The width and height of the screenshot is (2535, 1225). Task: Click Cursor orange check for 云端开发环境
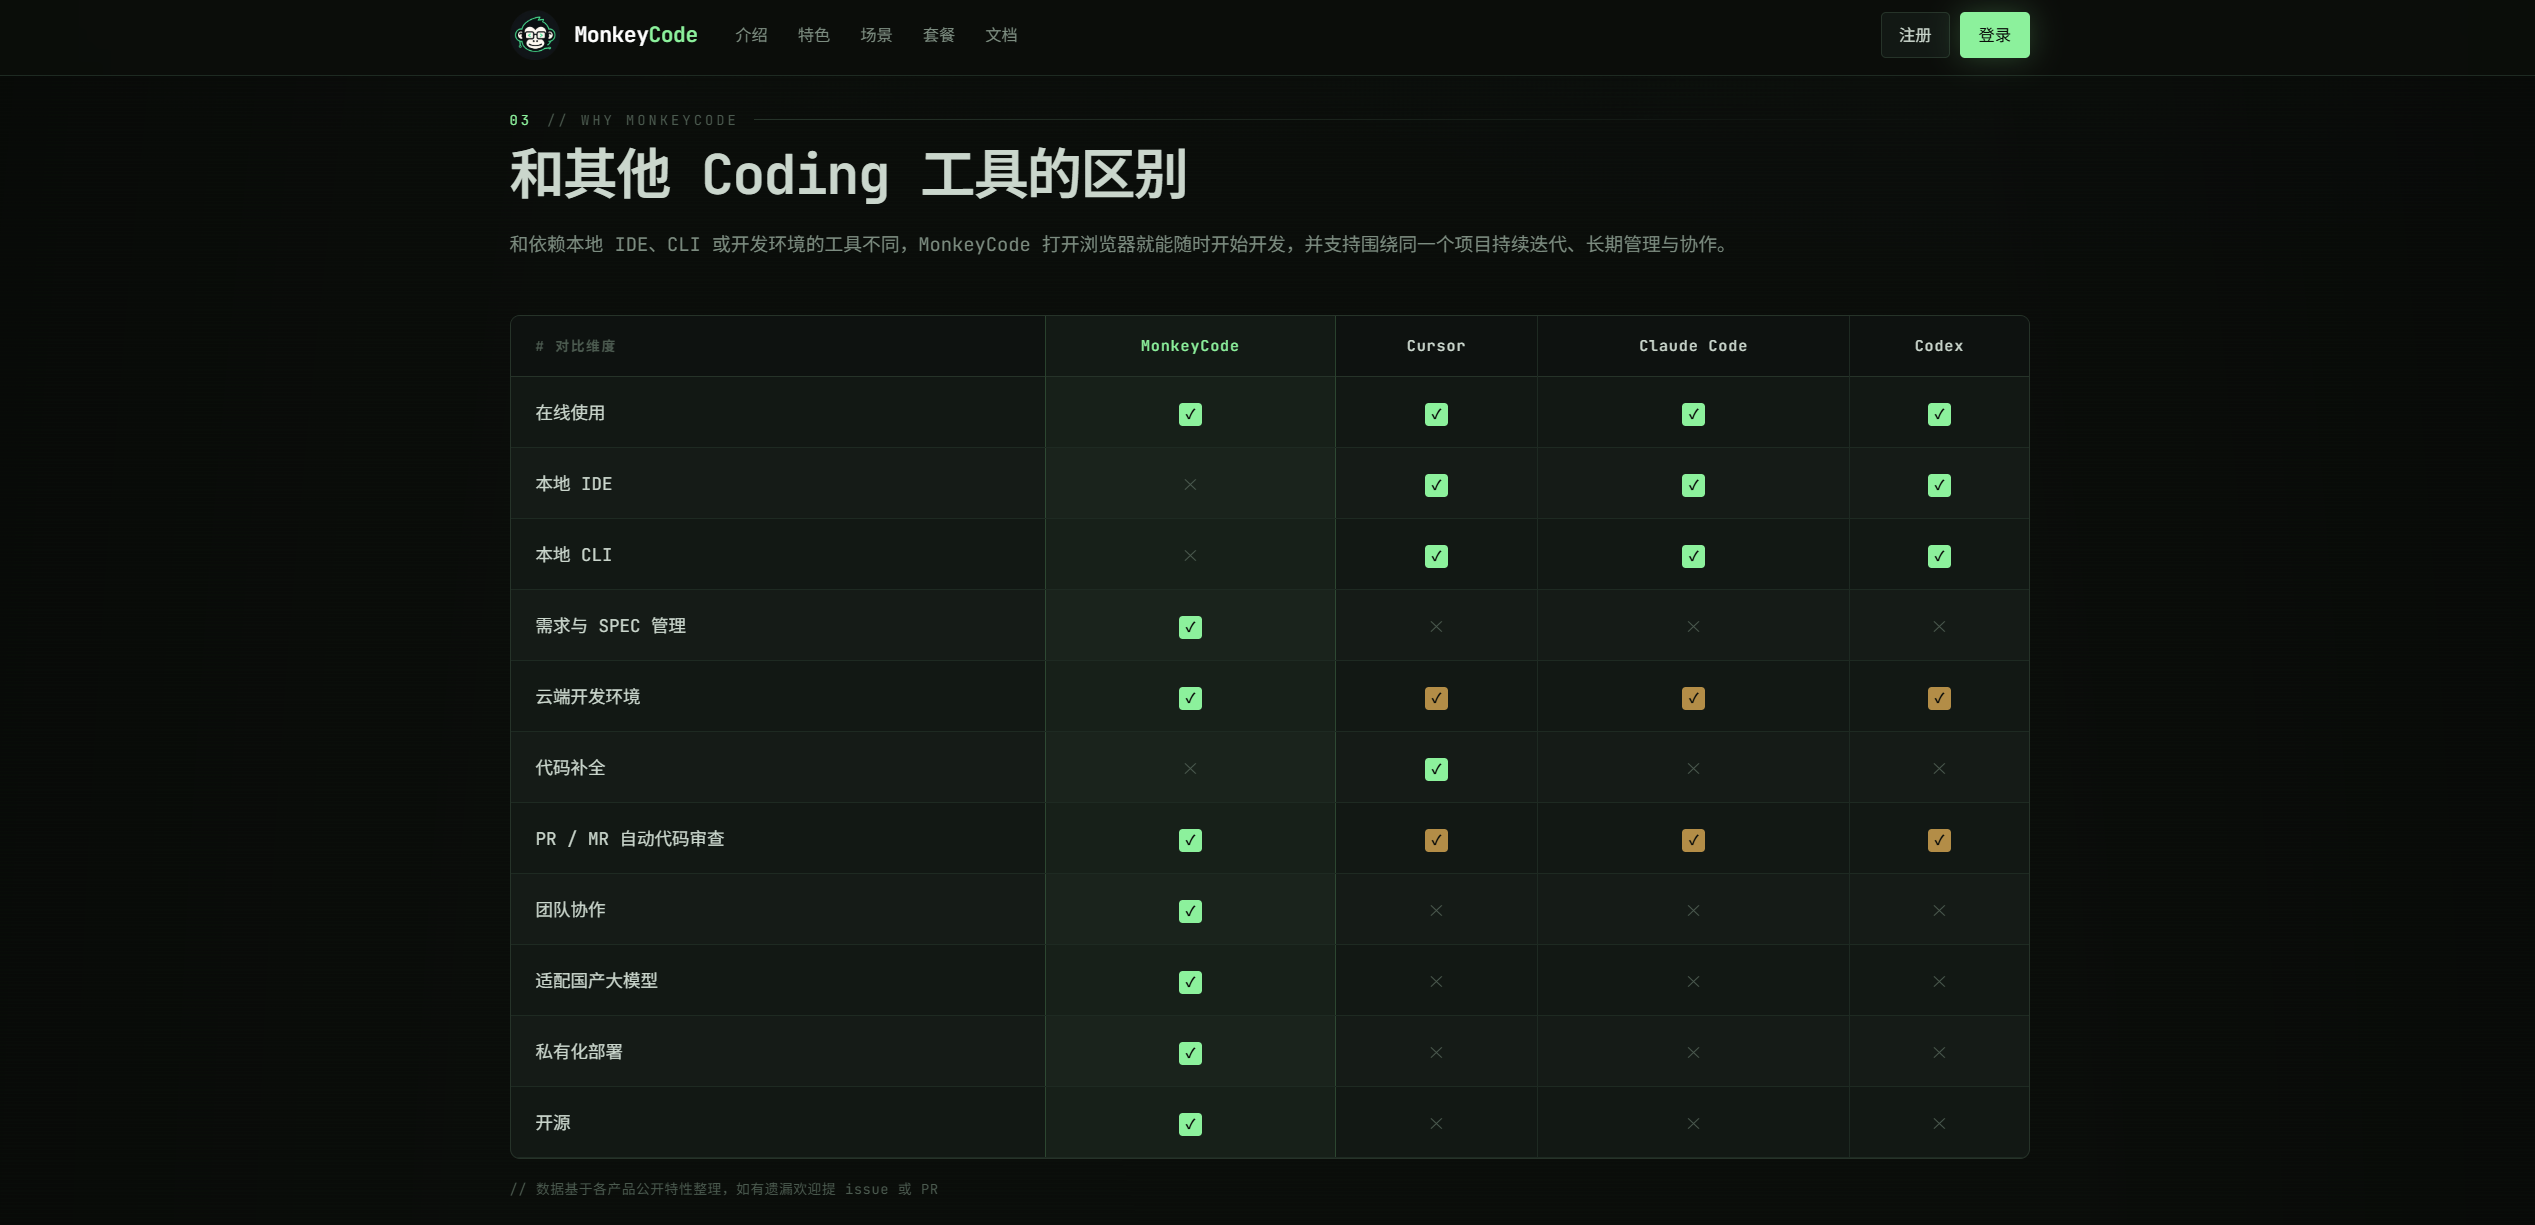click(1435, 698)
